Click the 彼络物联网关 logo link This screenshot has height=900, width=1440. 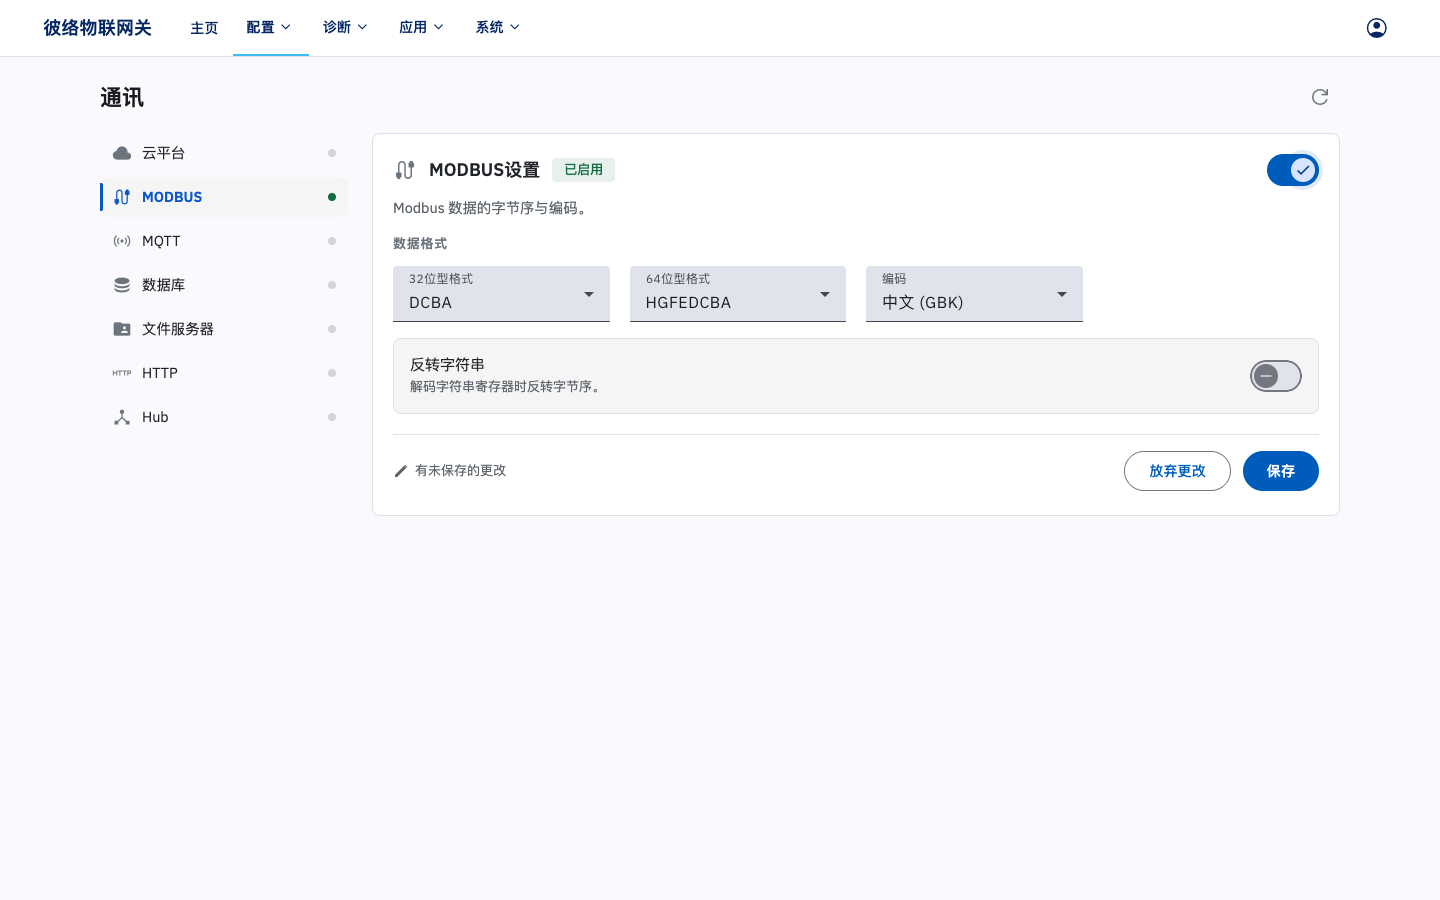coord(97,28)
